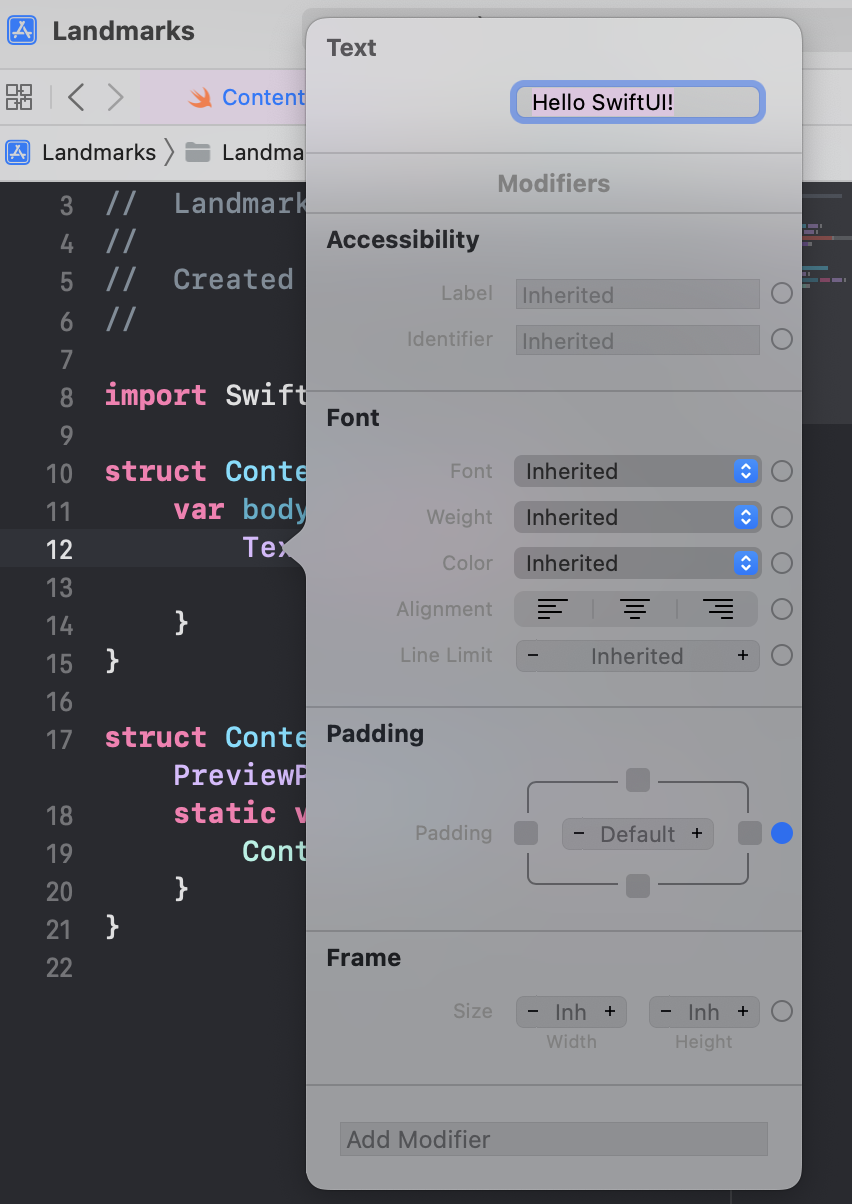Open the Font dropdown
Image resolution: width=852 pixels, height=1204 pixels.
coord(637,471)
